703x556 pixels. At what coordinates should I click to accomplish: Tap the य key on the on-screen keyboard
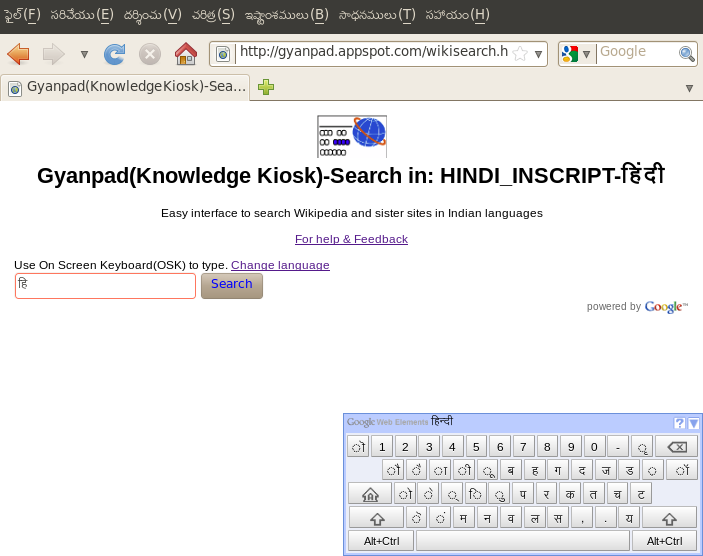629,518
